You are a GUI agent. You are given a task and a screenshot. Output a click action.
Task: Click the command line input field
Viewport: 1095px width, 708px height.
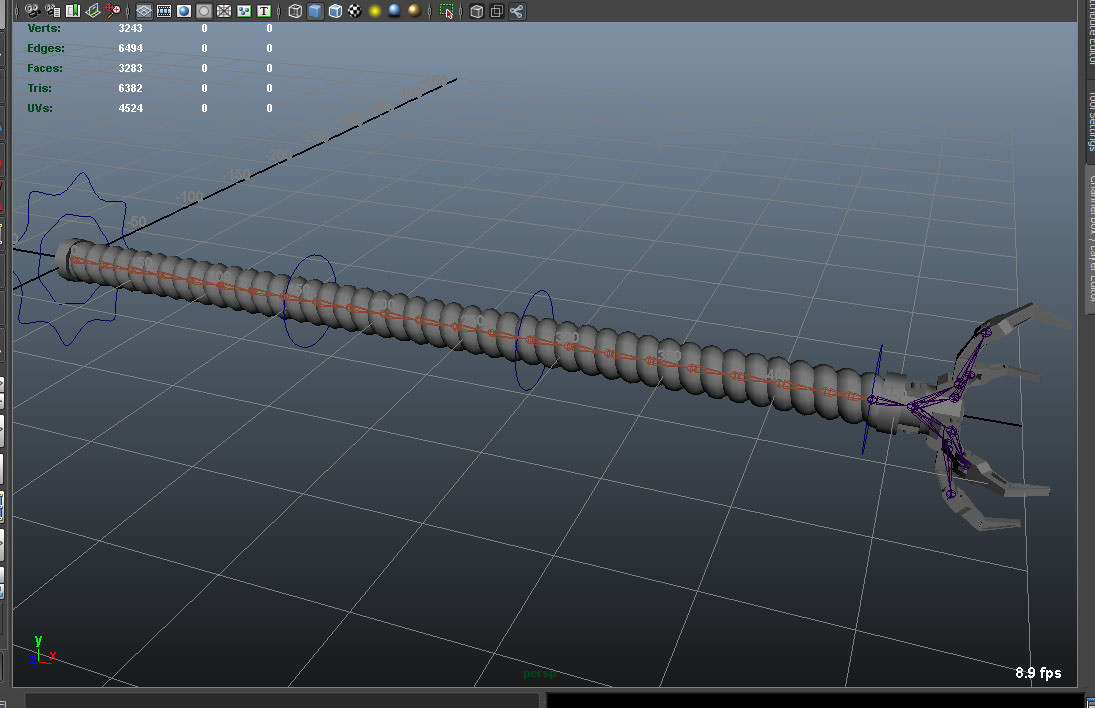pyautogui.click(x=283, y=700)
